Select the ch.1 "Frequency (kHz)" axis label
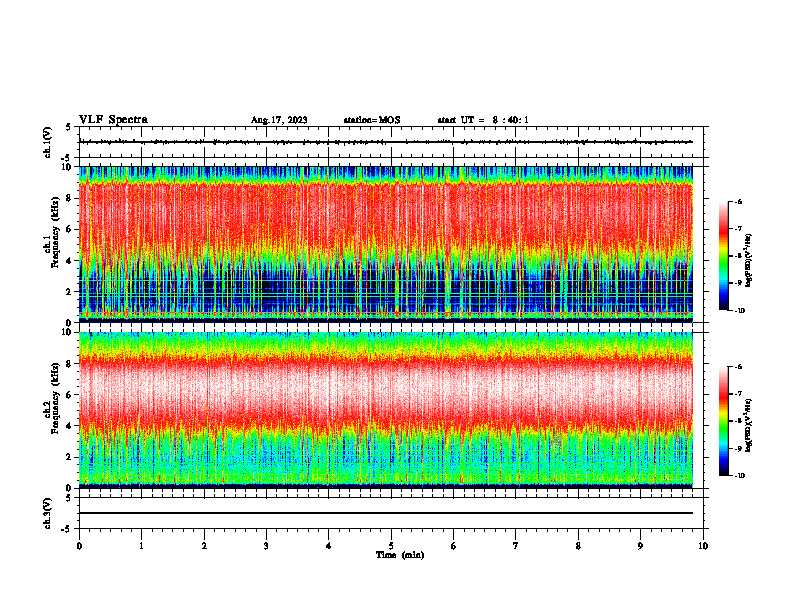 [55, 233]
